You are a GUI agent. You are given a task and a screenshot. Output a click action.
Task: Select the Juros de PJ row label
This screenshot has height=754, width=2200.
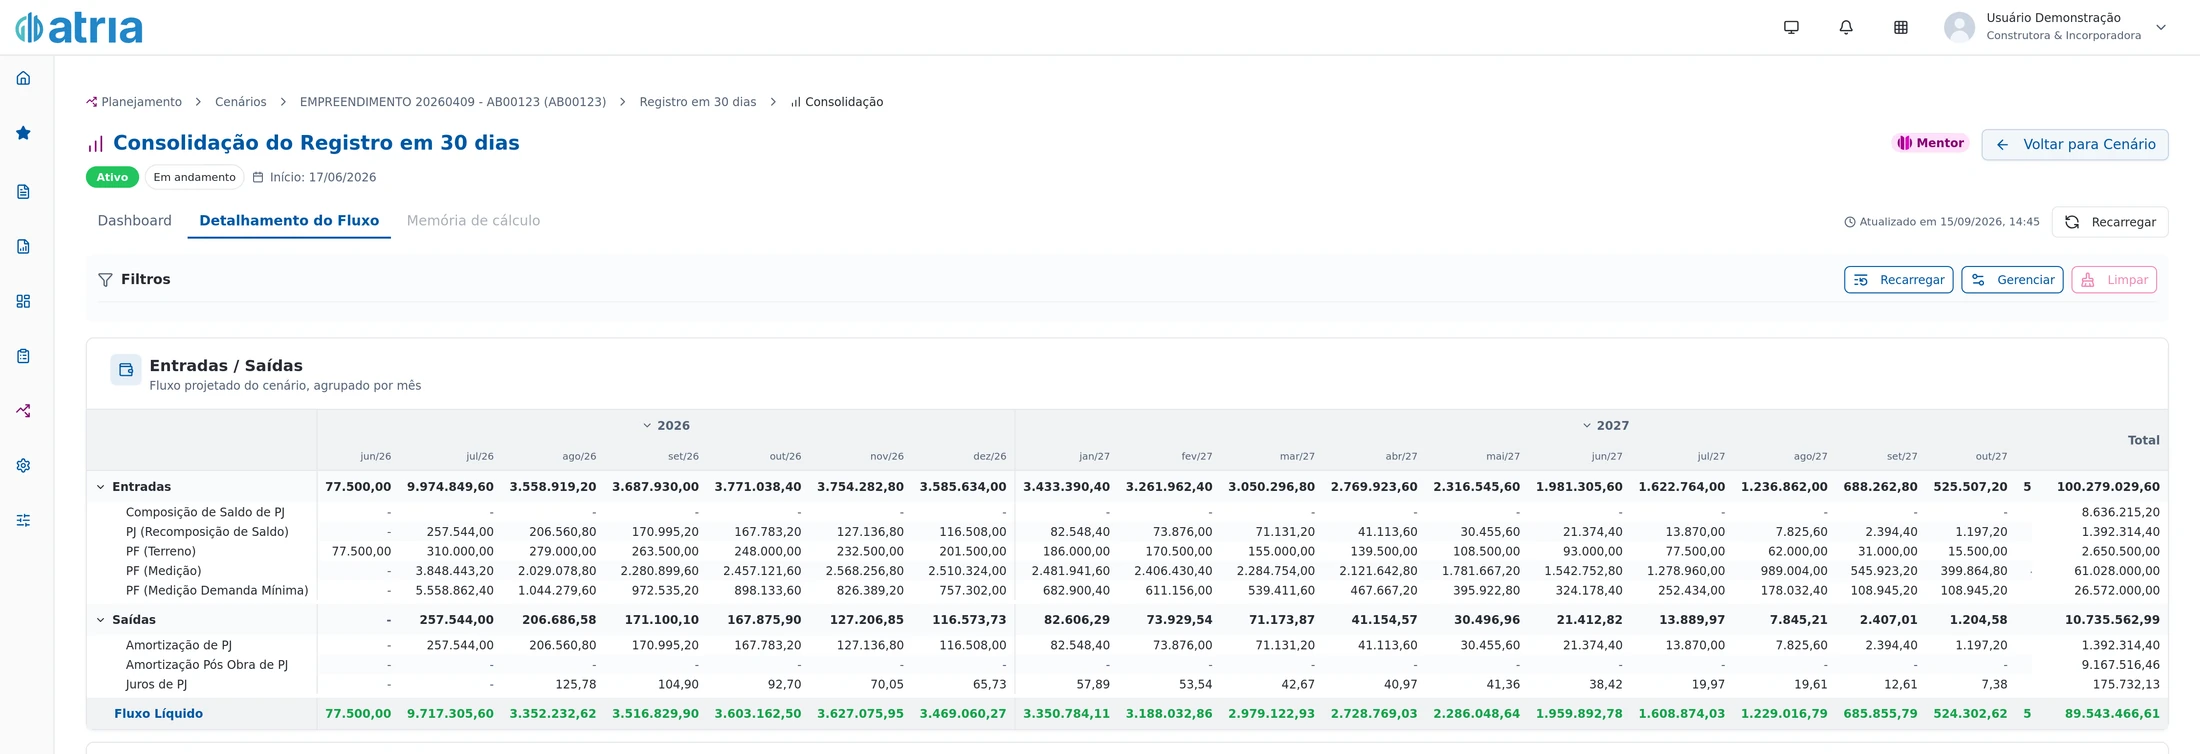pos(156,685)
